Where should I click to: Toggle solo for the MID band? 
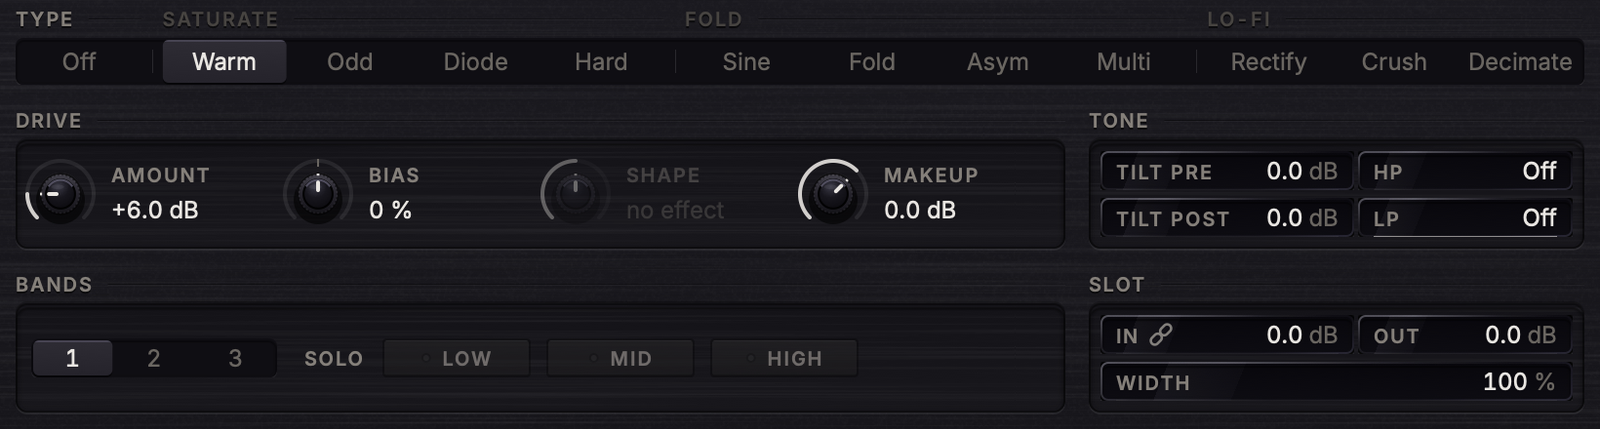[620, 358]
